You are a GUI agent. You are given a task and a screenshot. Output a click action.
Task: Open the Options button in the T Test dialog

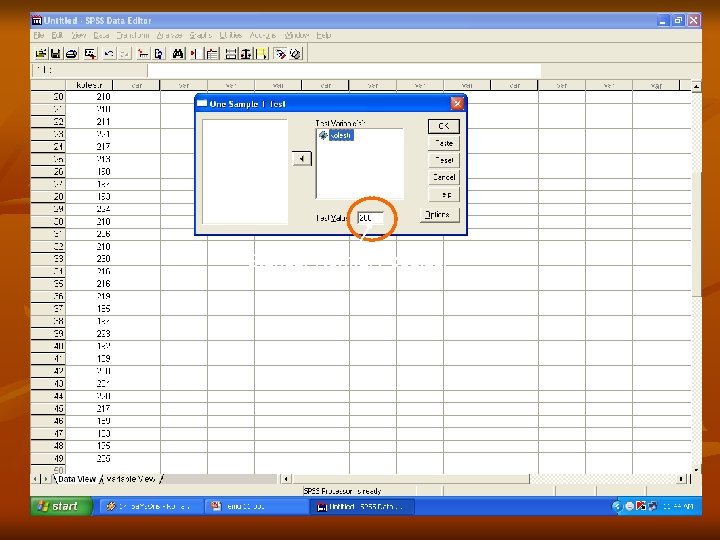(439, 215)
